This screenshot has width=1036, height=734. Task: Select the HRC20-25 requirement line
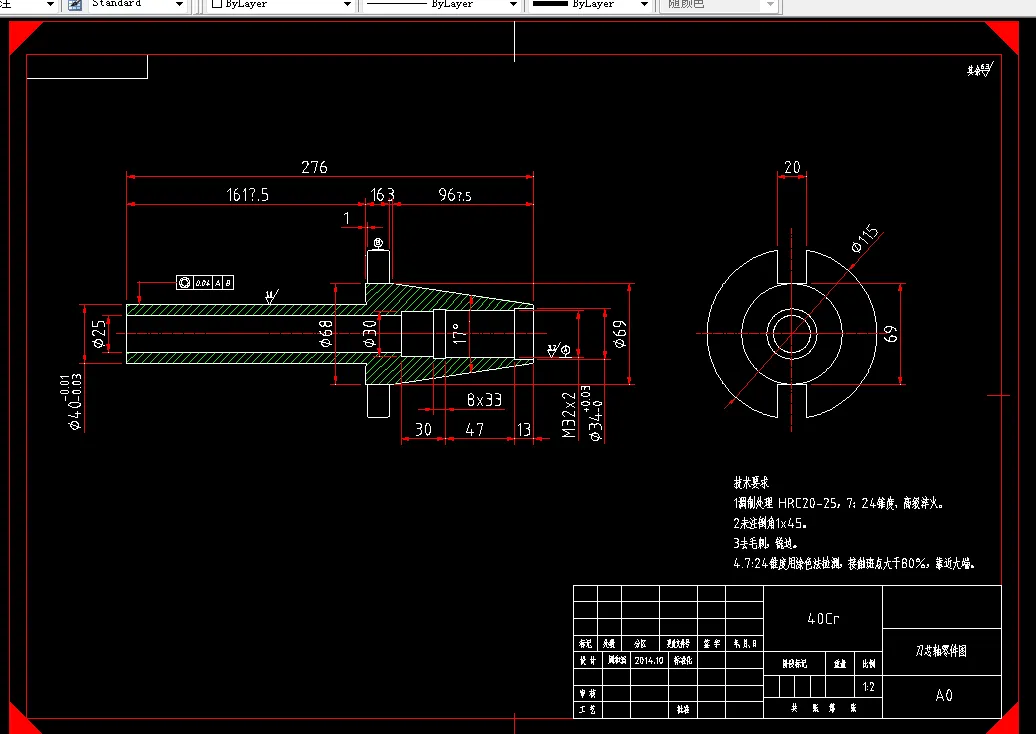click(838, 503)
